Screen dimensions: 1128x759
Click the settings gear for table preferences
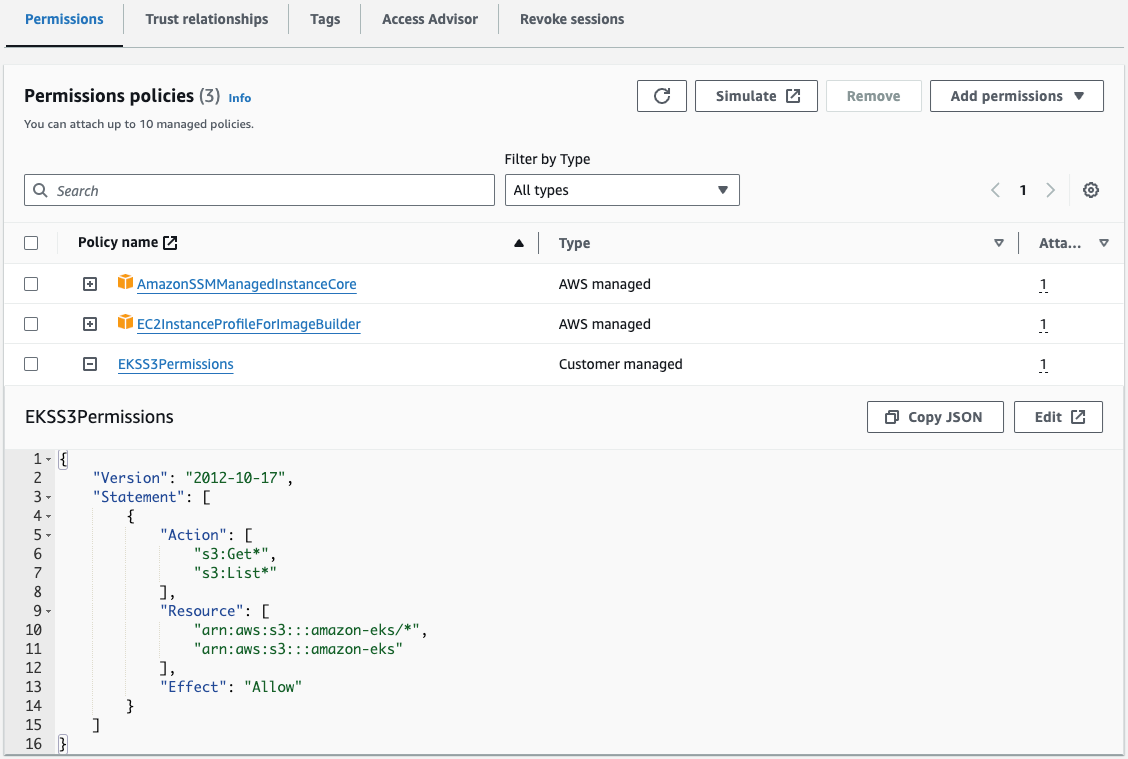tap(1091, 189)
